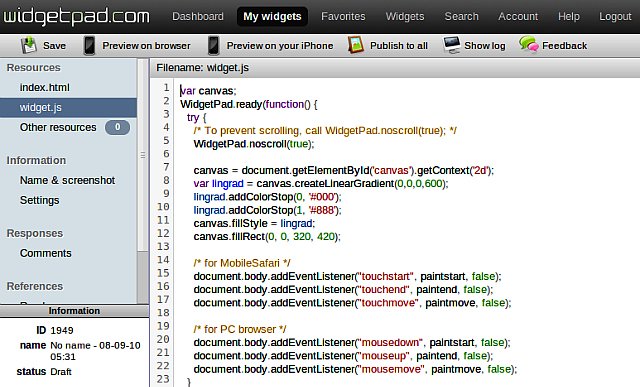Click the speech bubble Feedback icon
This screenshot has width=640, height=387.
(x=529, y=44)
